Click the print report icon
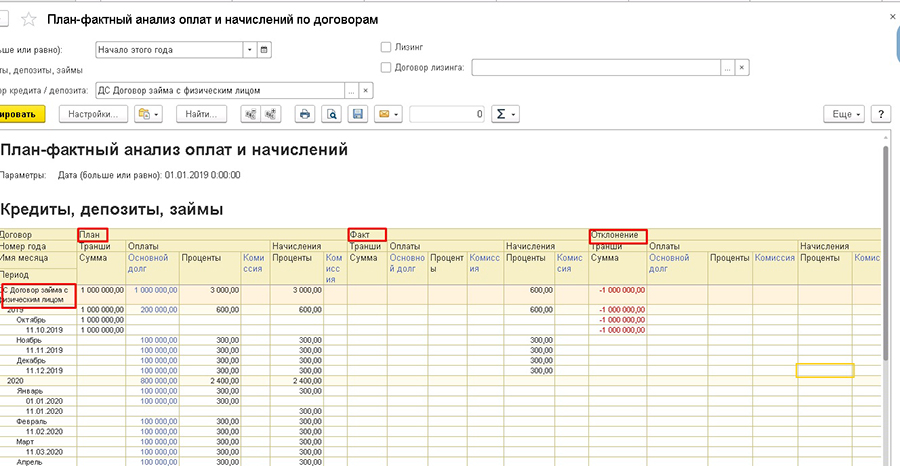The width and height of the screenshot is (900, 466). [305, 114]
